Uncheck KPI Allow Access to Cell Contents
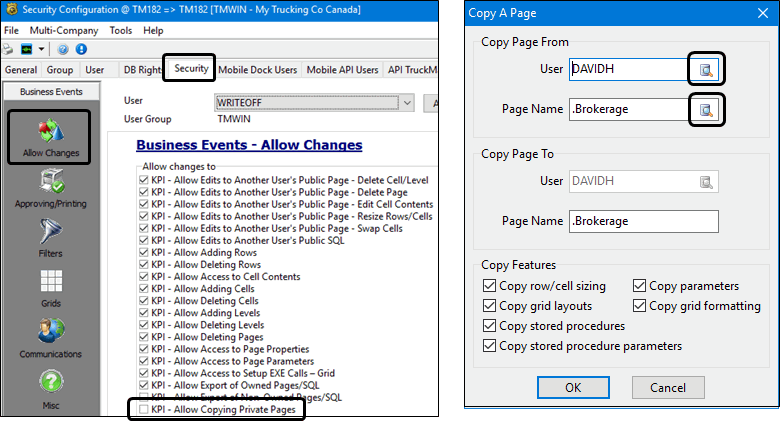The height and width of the screenshot is (421, 780). [144, 276]
